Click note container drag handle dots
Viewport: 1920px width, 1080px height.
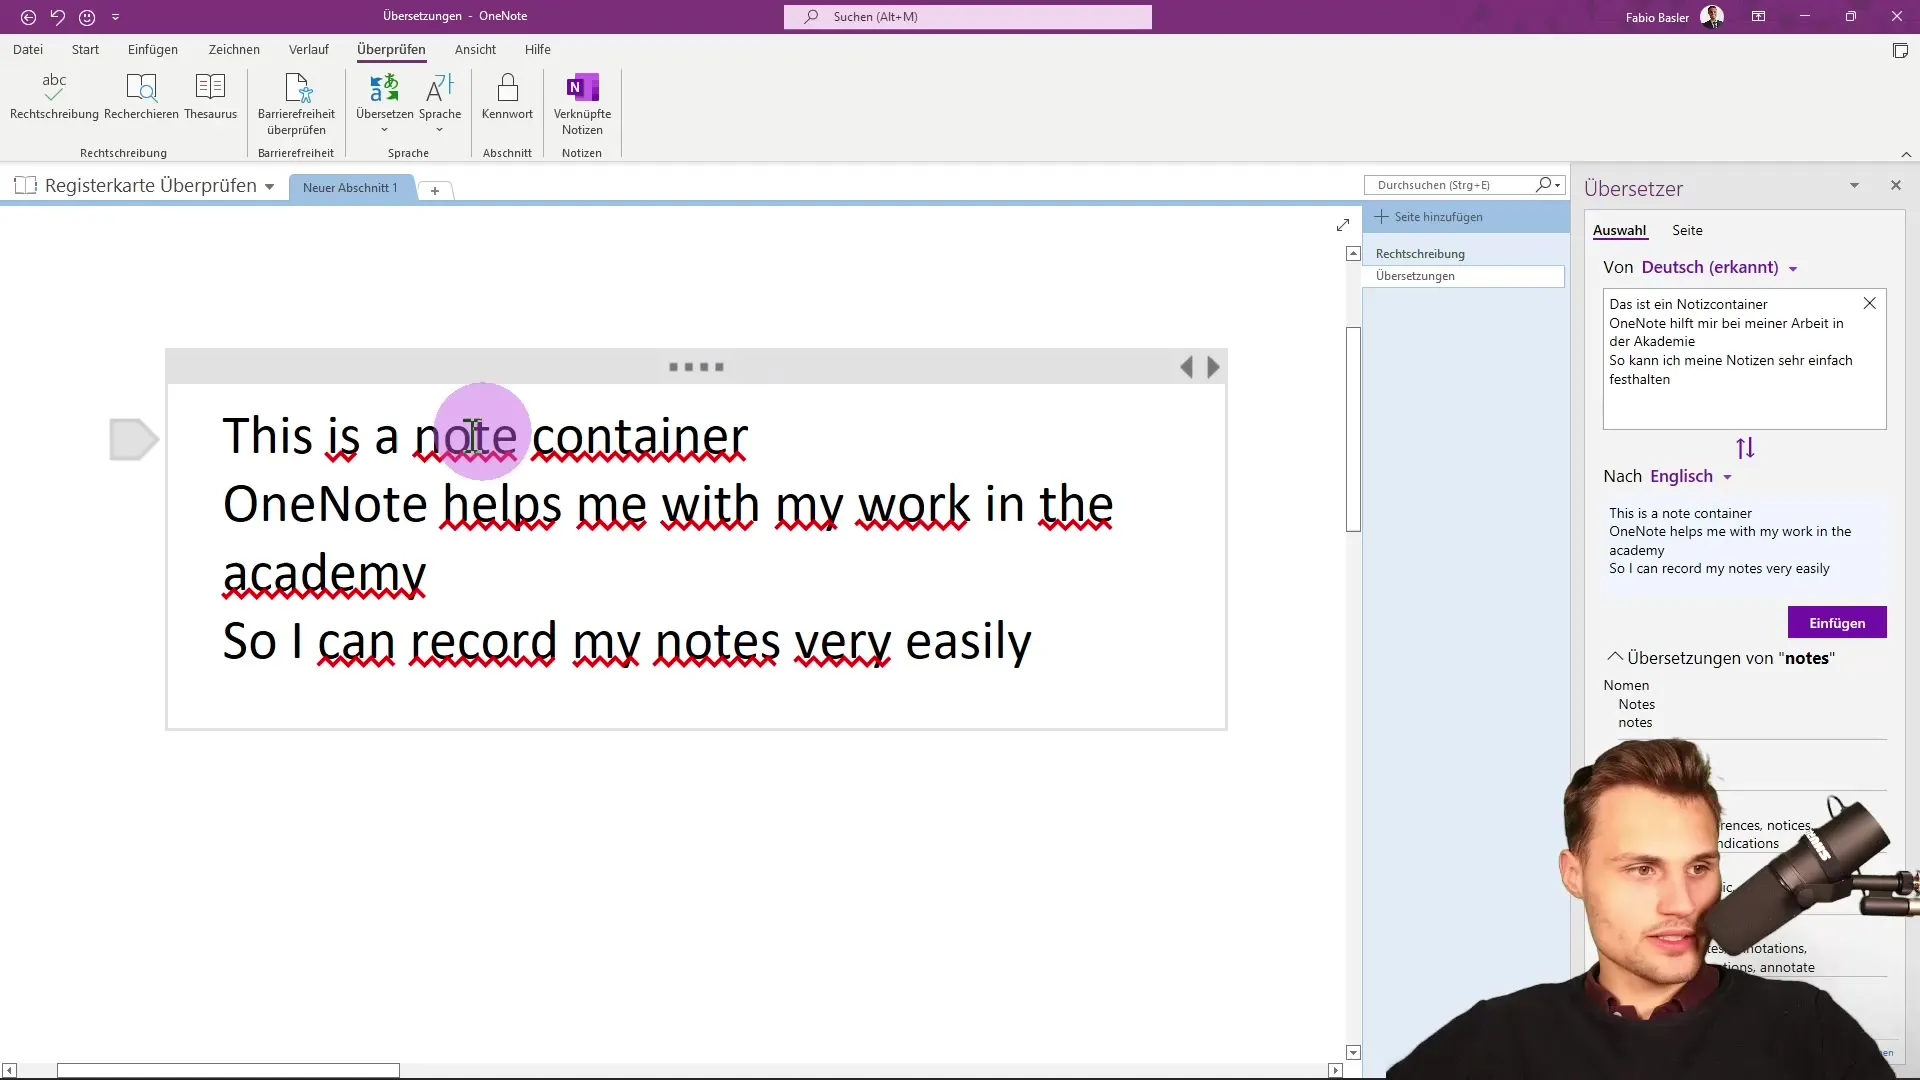pyautogui.click(x=696, y=367)
